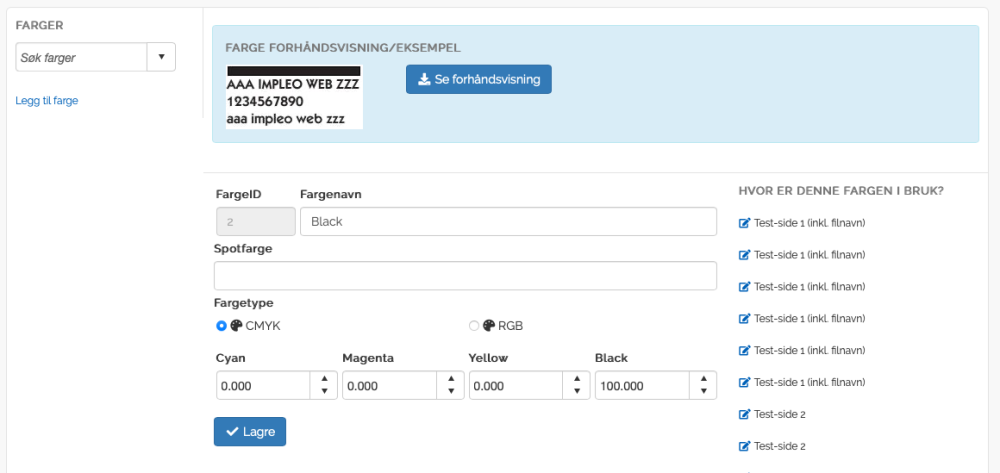Click the download icon on Se forhåndsvisning
The image size is (1000, 473).
pyautogui.click(x=423, y=79)
